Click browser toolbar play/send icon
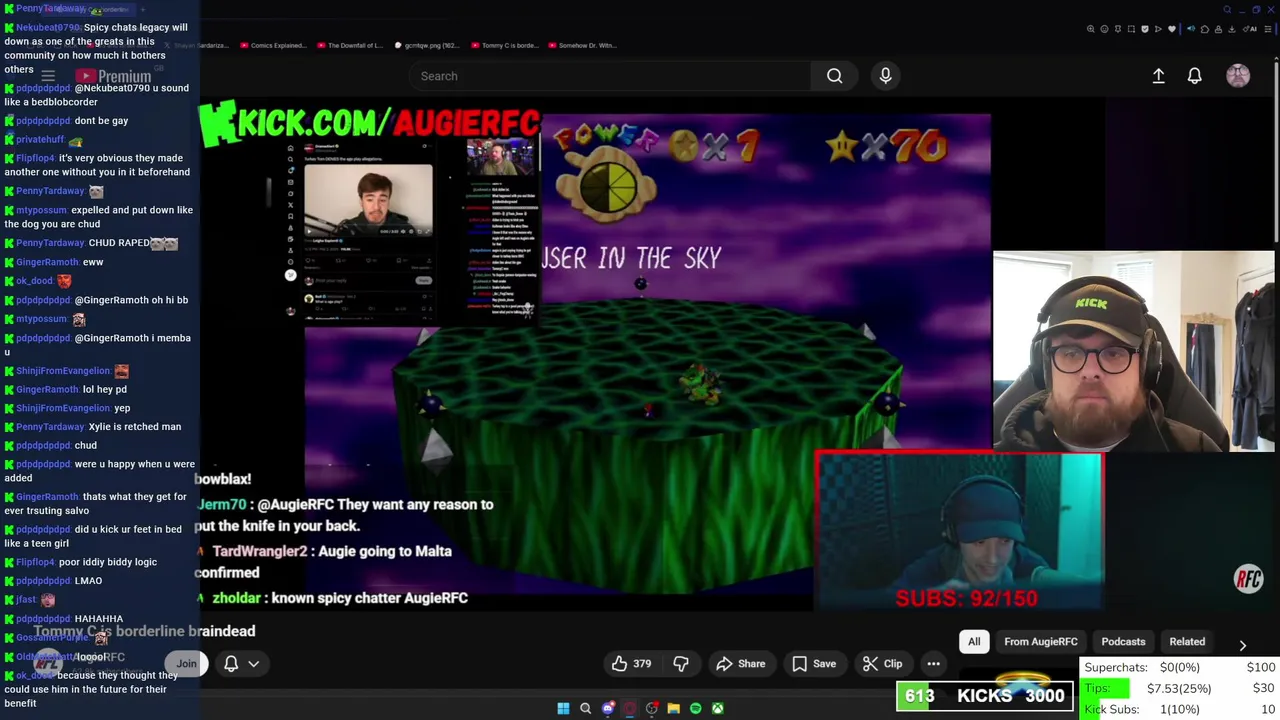This screenshot has width=1280, height=720. click(1158, 29)
